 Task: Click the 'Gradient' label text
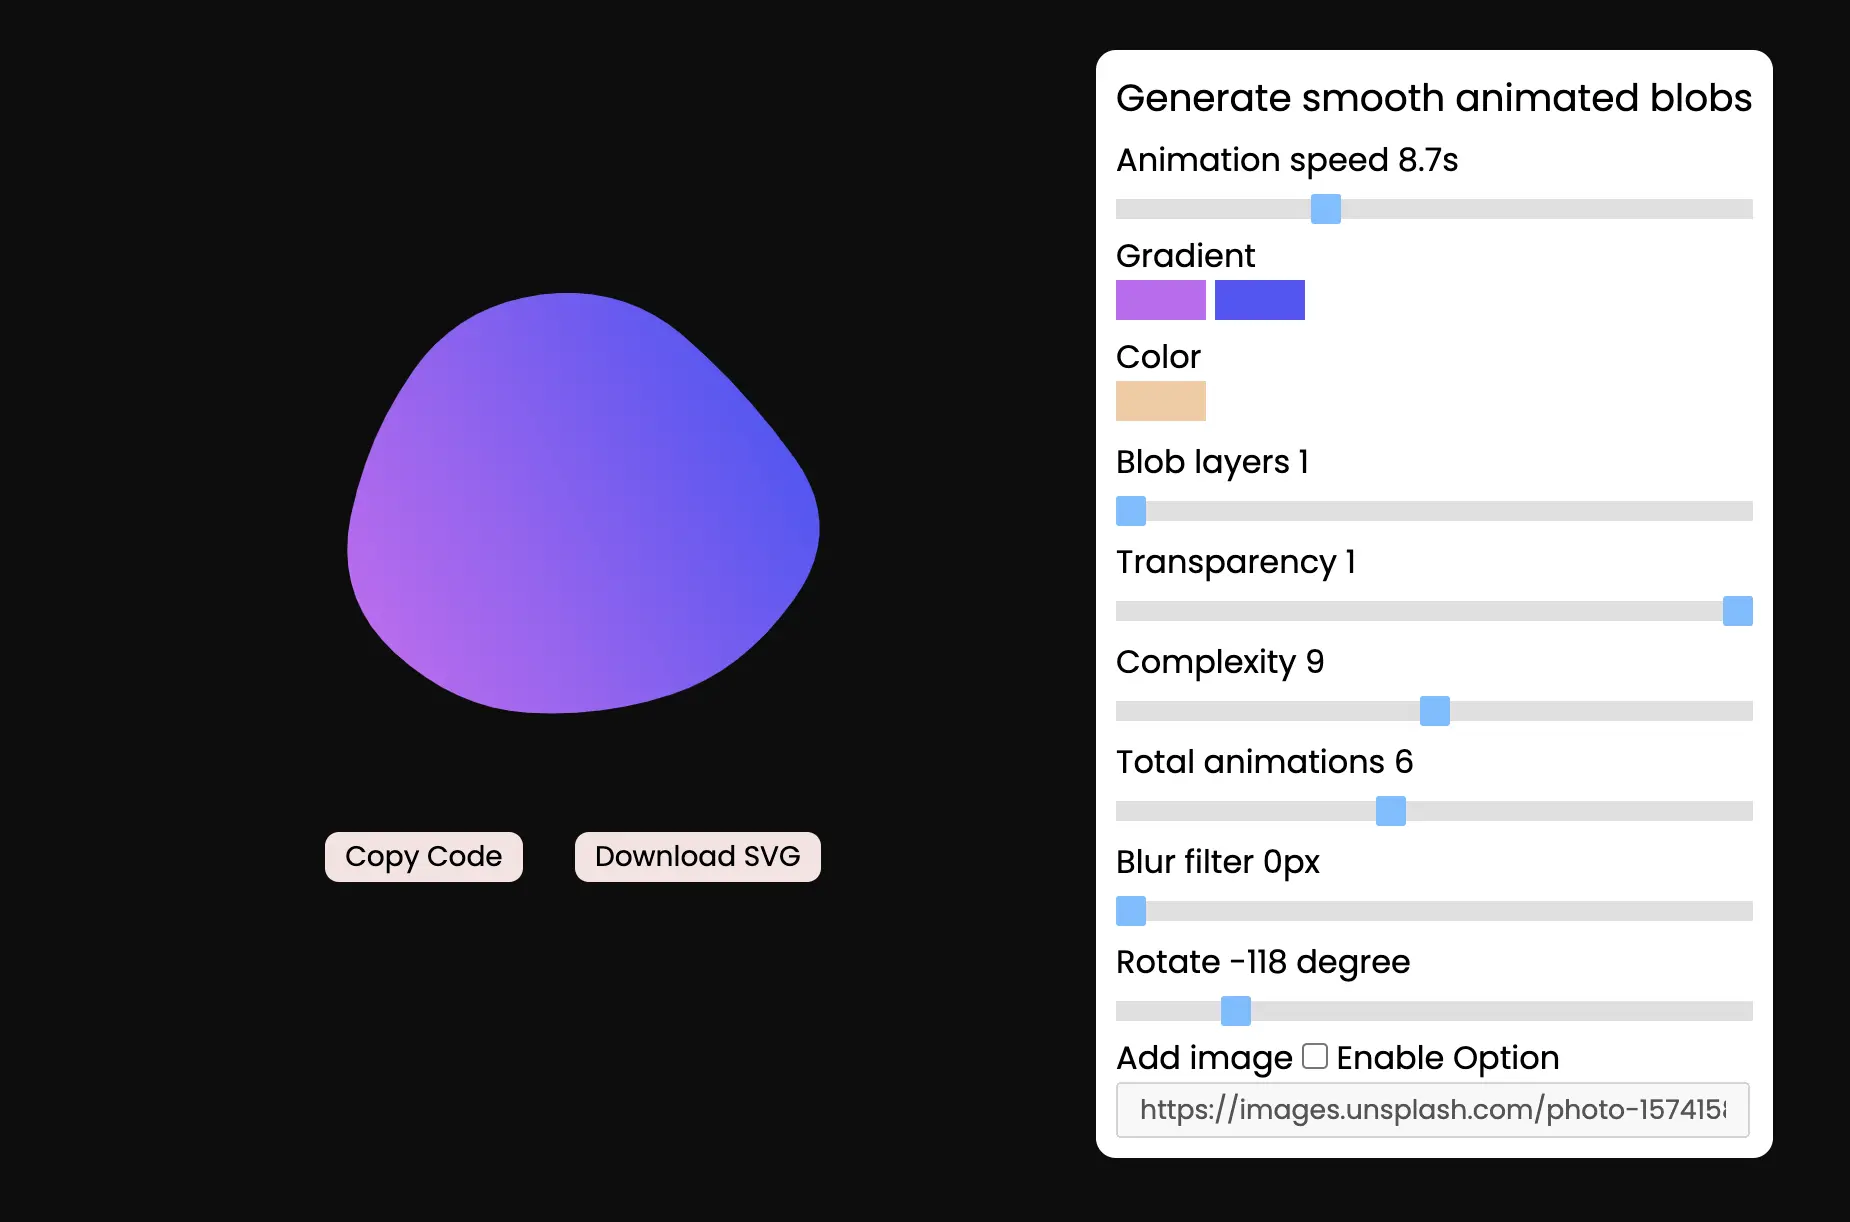[x=1185, y=256]
